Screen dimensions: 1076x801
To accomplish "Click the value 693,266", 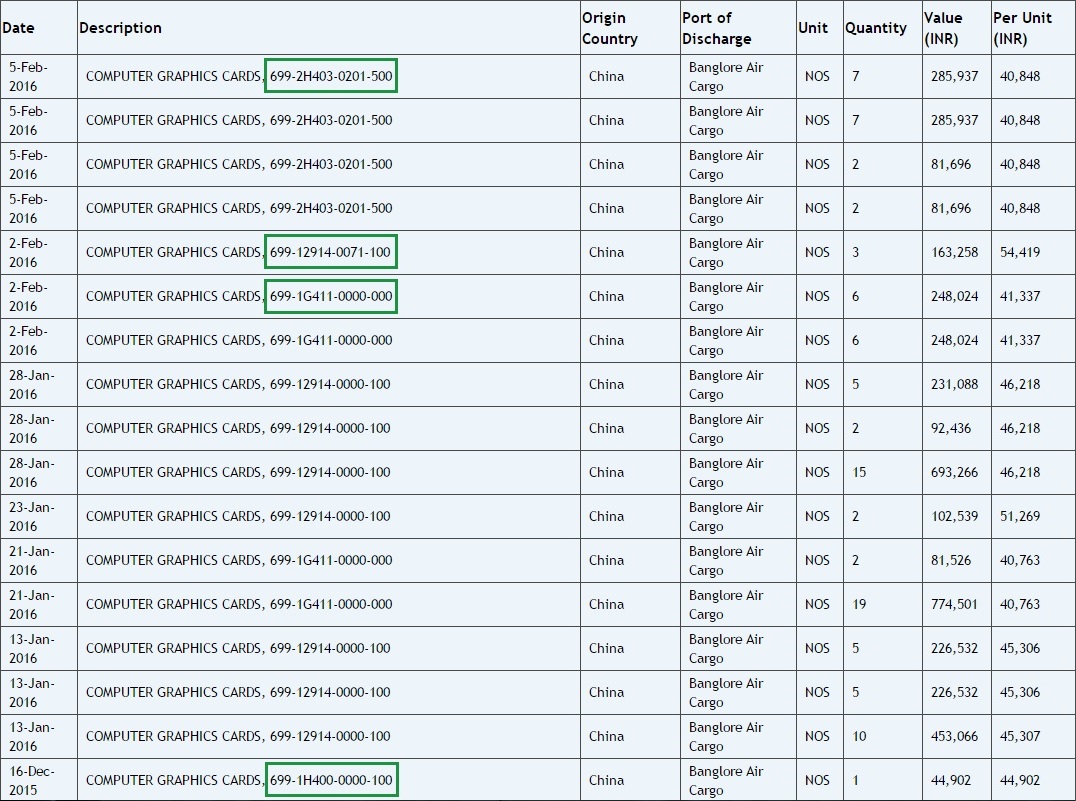I will (x=955, y=472).
